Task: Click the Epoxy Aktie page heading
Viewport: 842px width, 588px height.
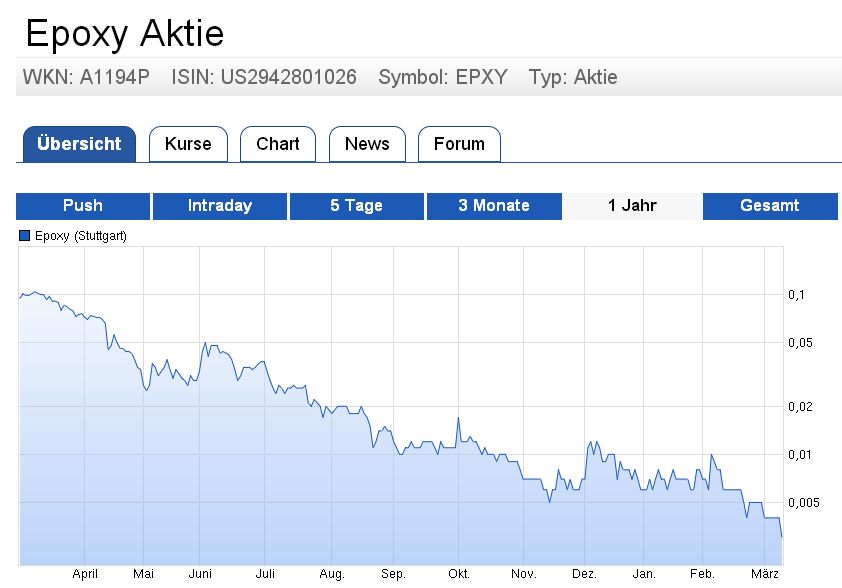Action: pyautogui.click(x=124, y=34)
